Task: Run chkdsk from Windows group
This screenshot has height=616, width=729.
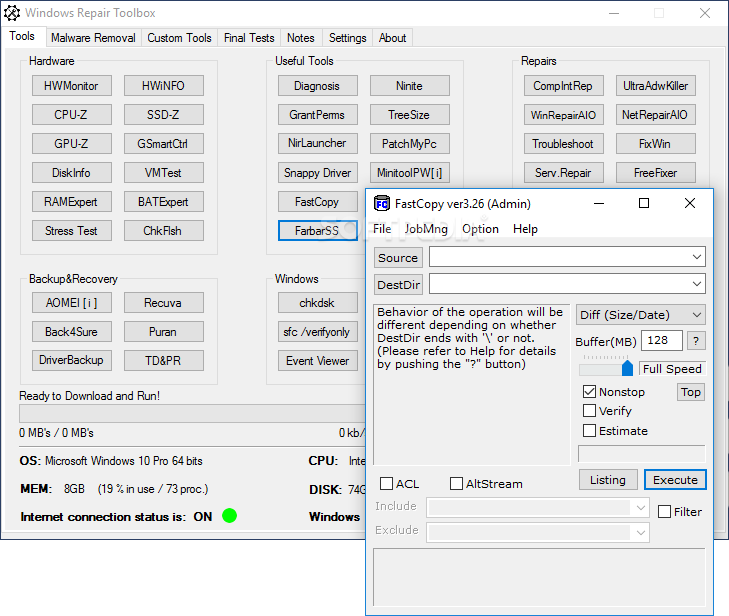Action: tap(318, 303)
